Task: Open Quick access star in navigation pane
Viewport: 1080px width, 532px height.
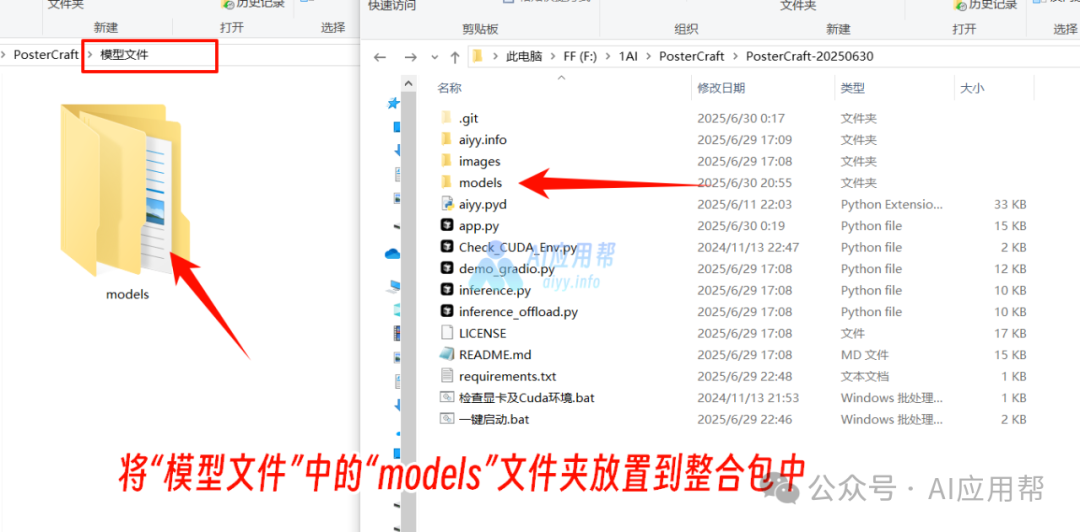Action: [394, 103]
